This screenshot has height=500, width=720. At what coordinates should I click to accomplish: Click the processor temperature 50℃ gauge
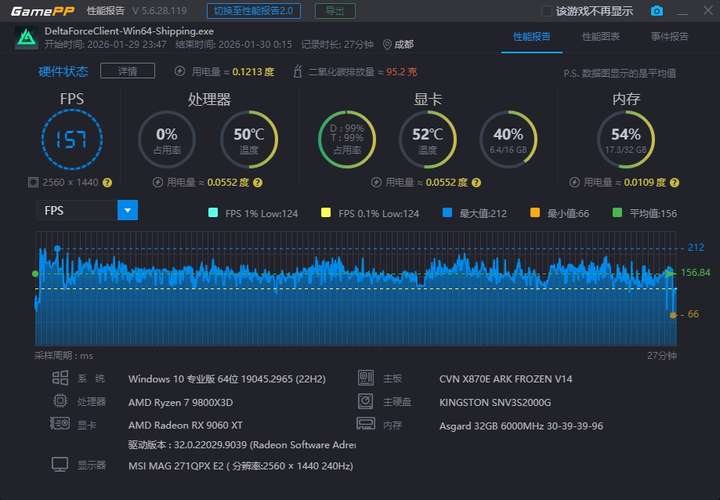pyautogui.click(x=248, y=140)
